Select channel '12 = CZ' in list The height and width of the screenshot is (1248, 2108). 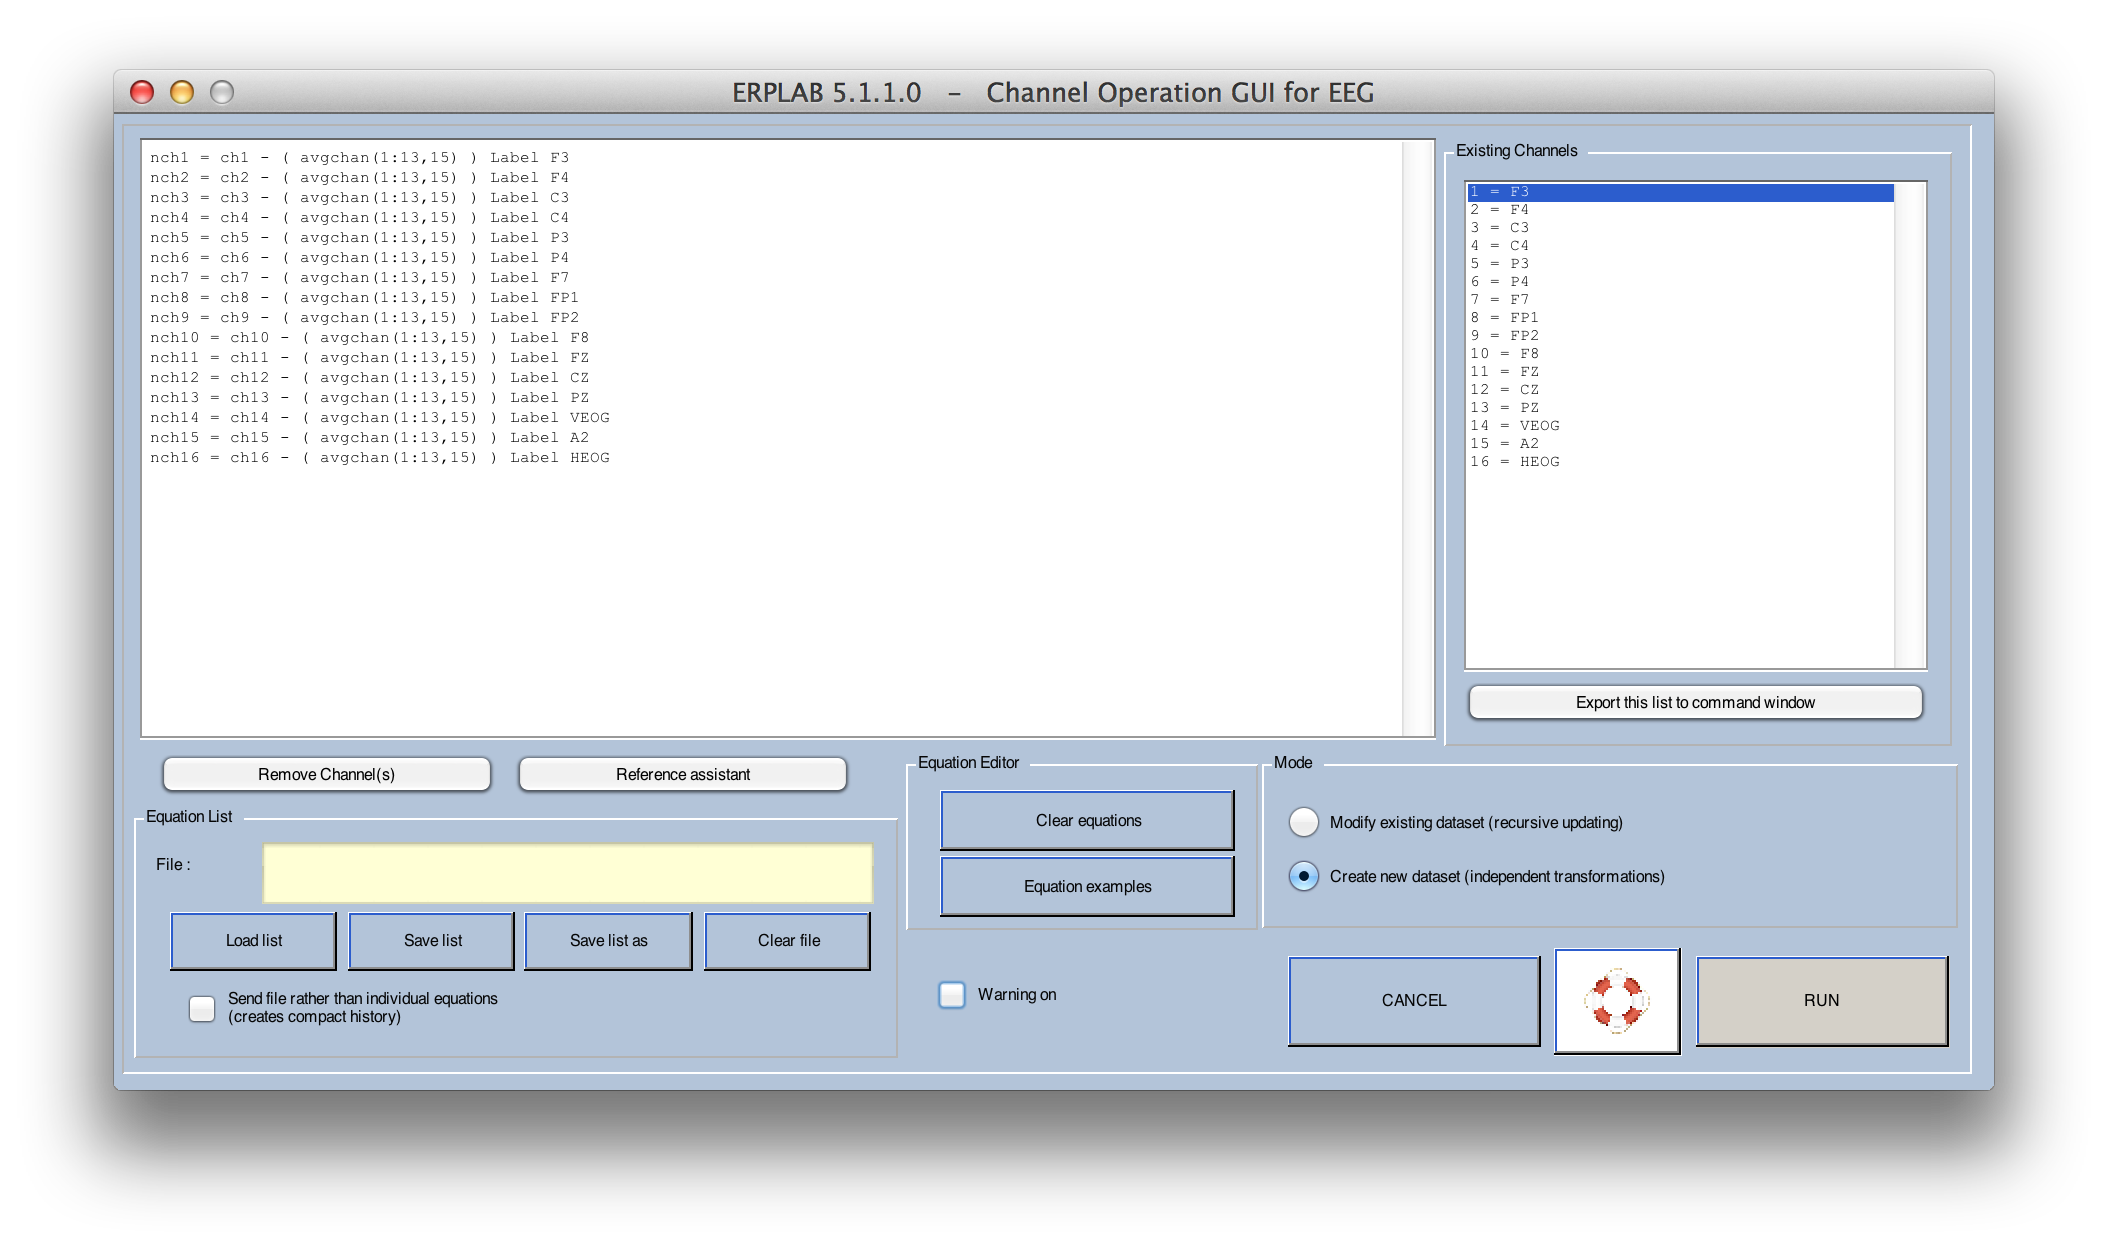pyautogui.click(x=1680, y=390)
